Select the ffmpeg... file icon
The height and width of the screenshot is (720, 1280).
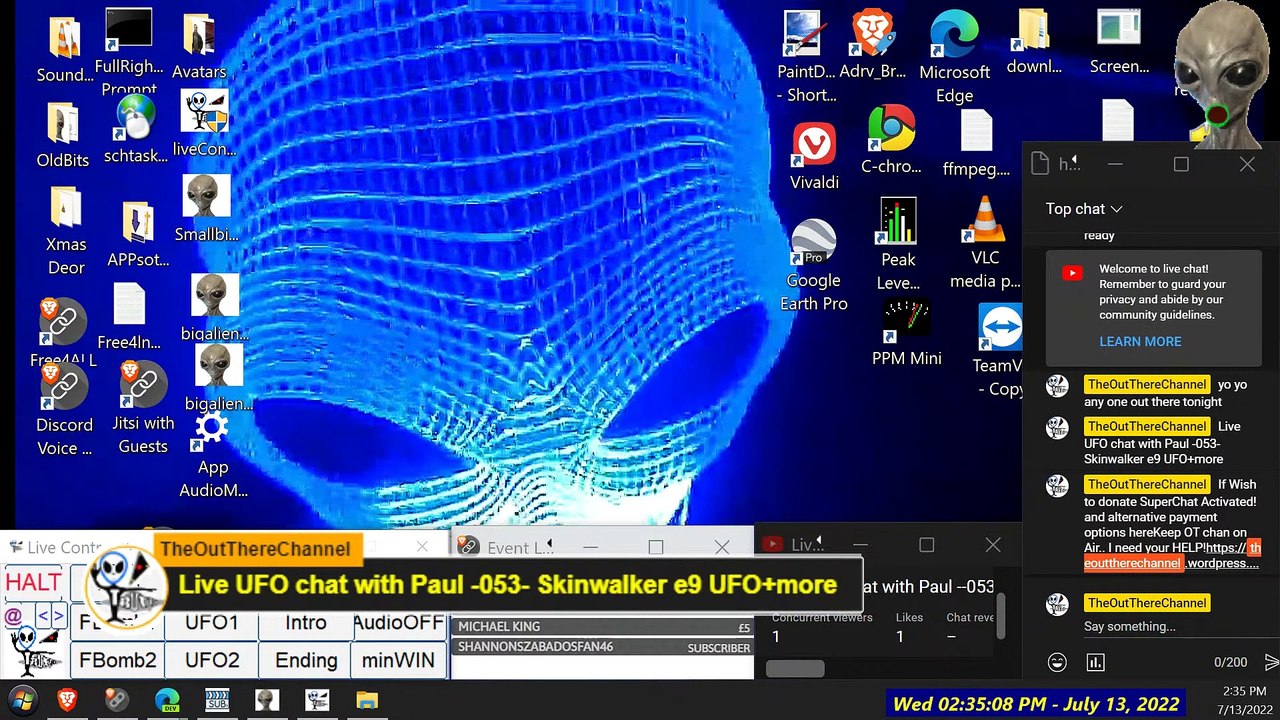(x=976, y=144)
